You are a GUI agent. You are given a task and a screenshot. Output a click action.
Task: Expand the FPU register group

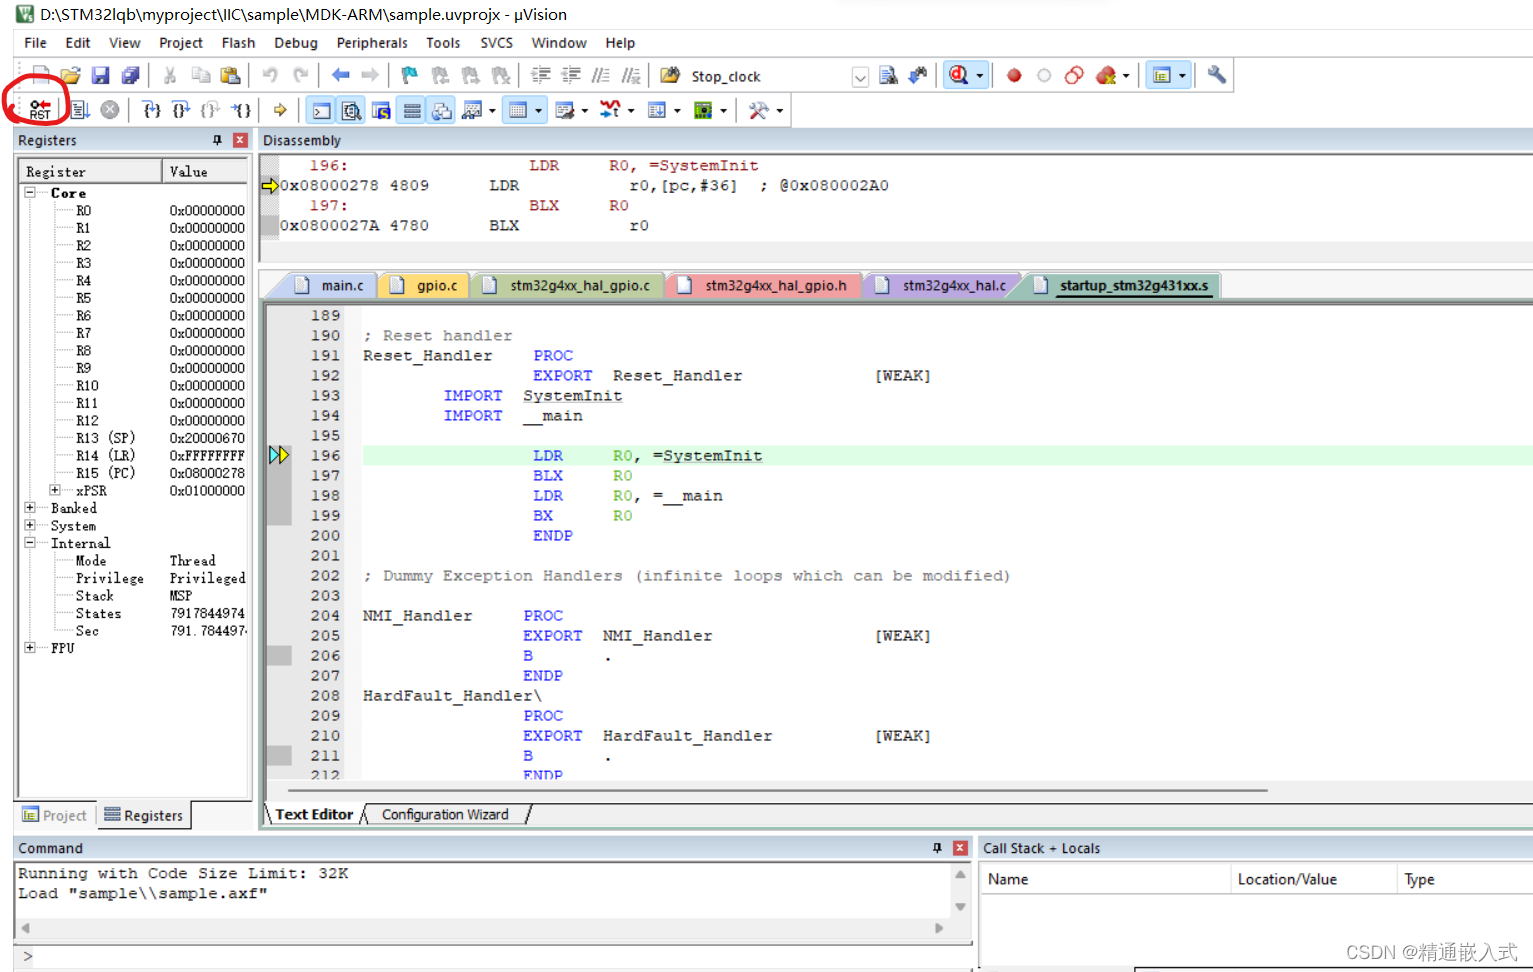click(x=30, y=648)
